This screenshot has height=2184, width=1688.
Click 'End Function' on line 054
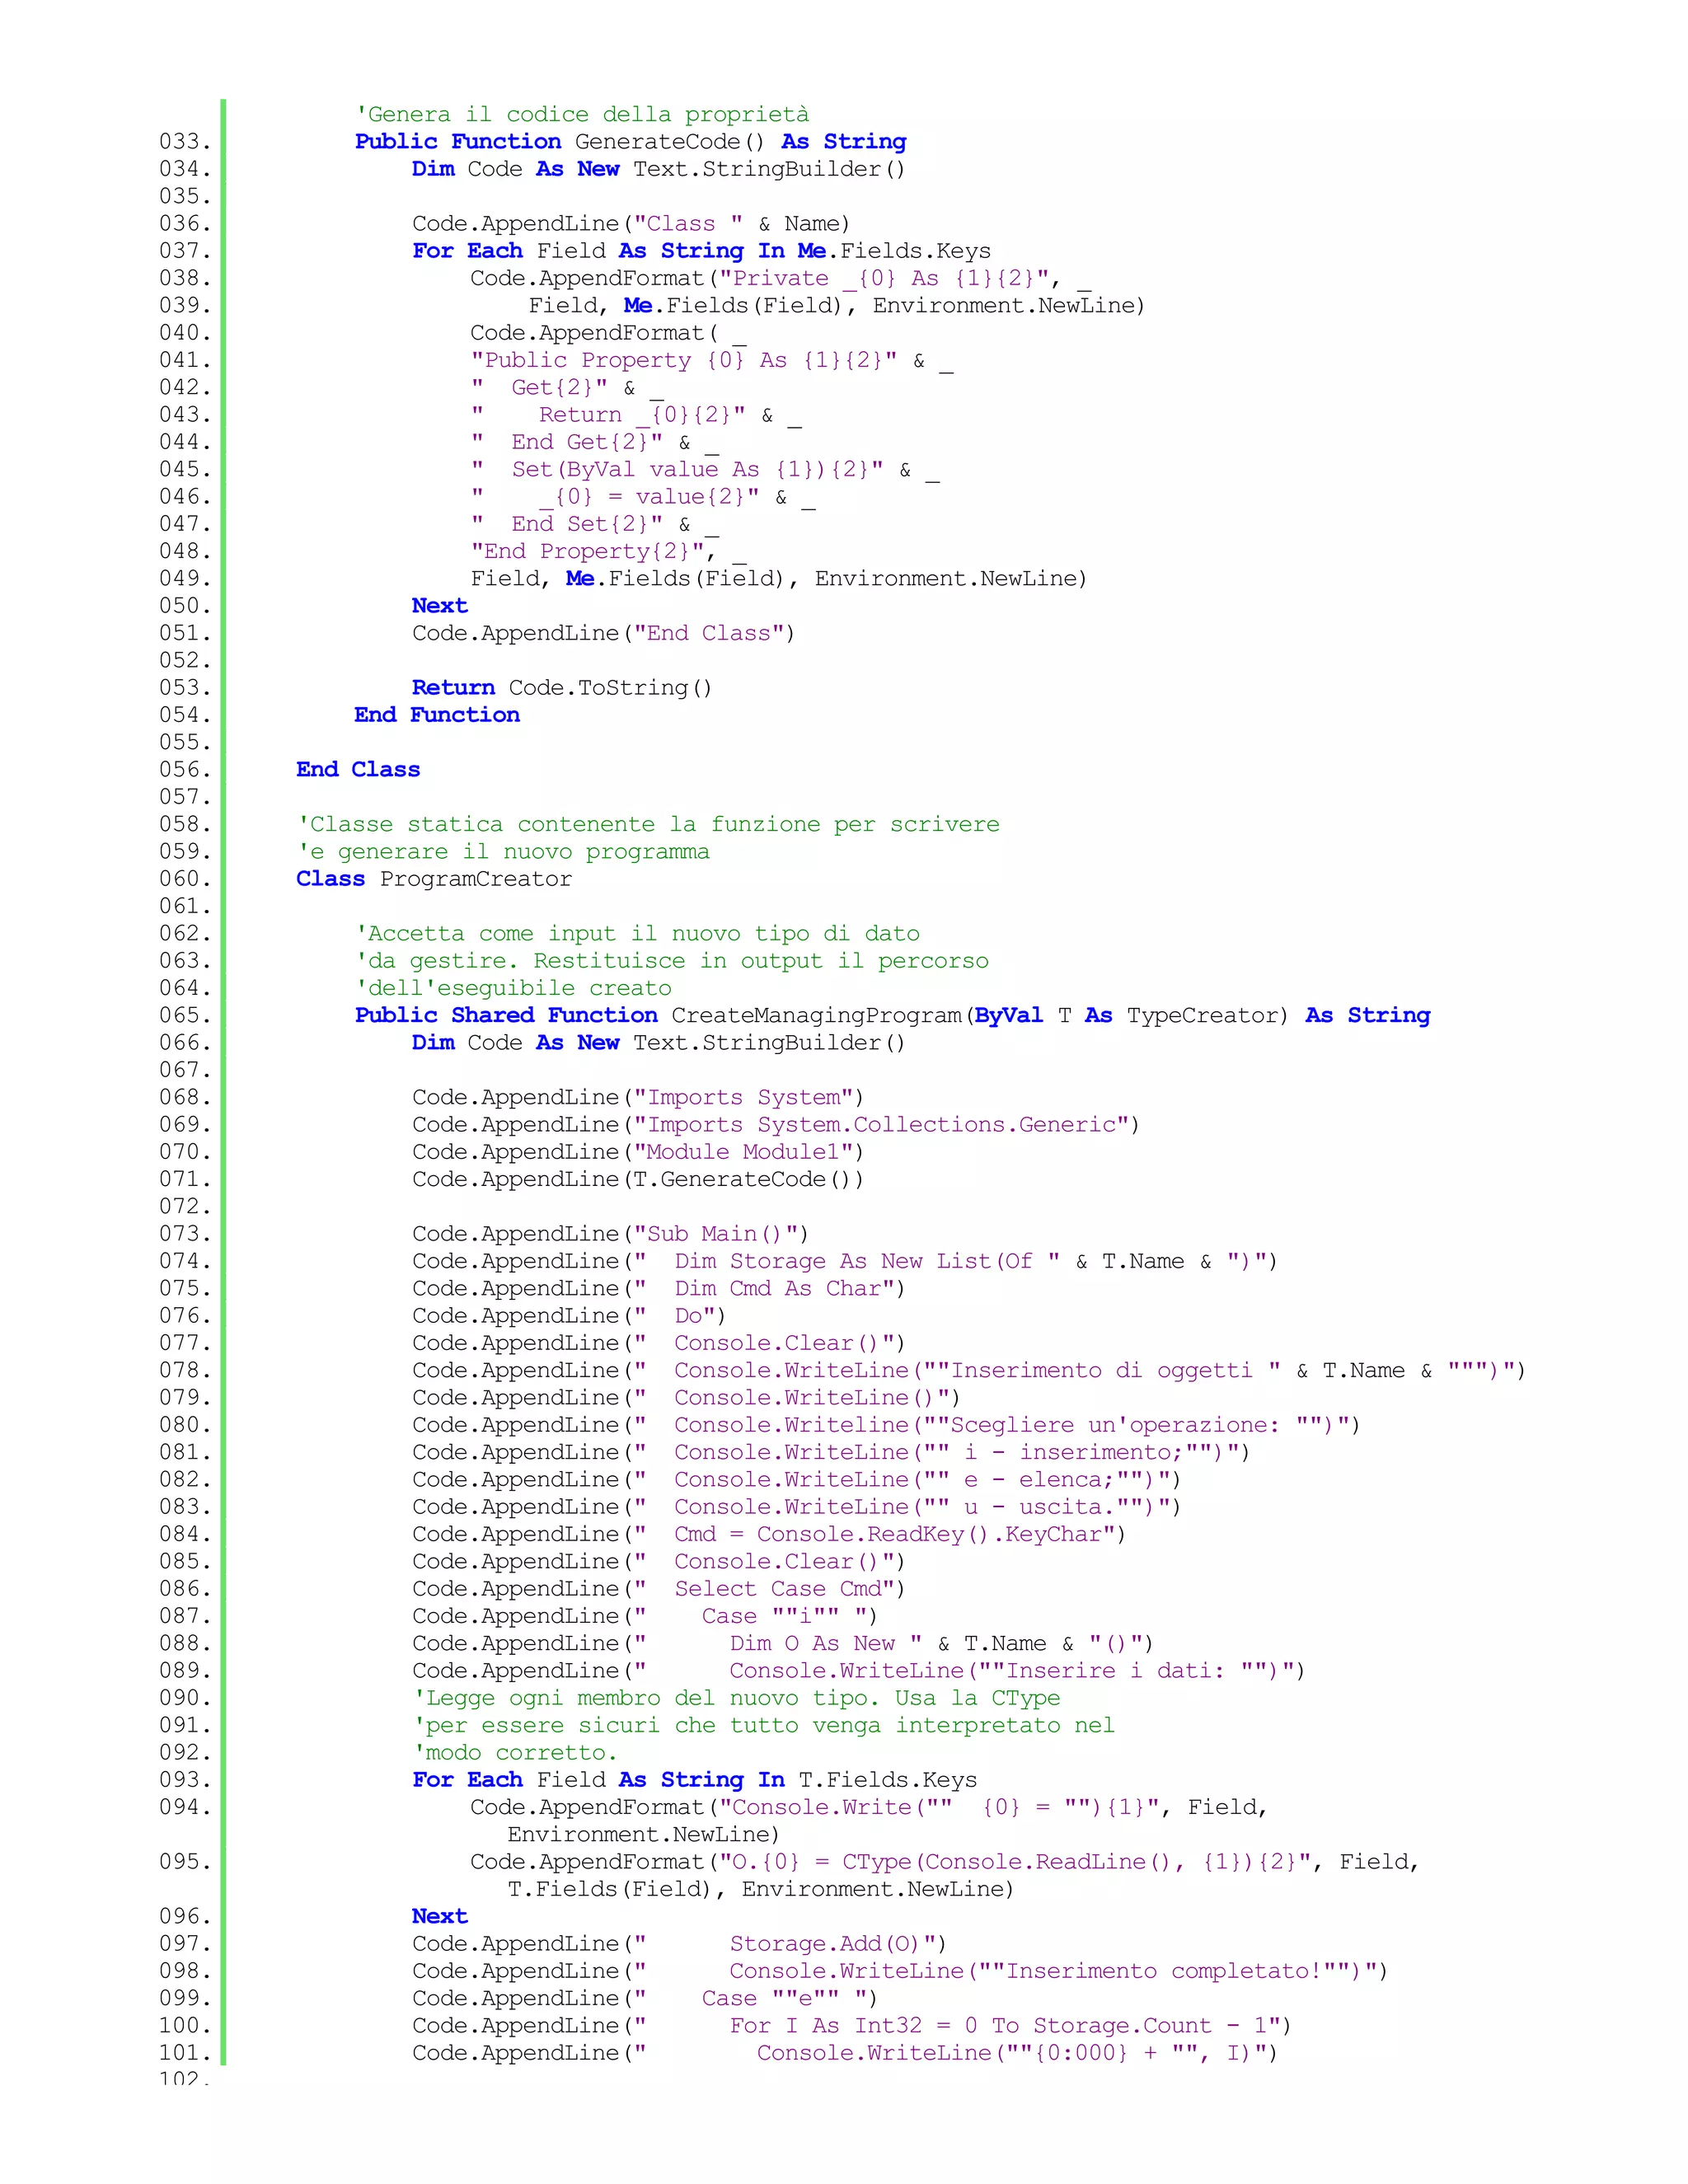(x=437, y=715)
